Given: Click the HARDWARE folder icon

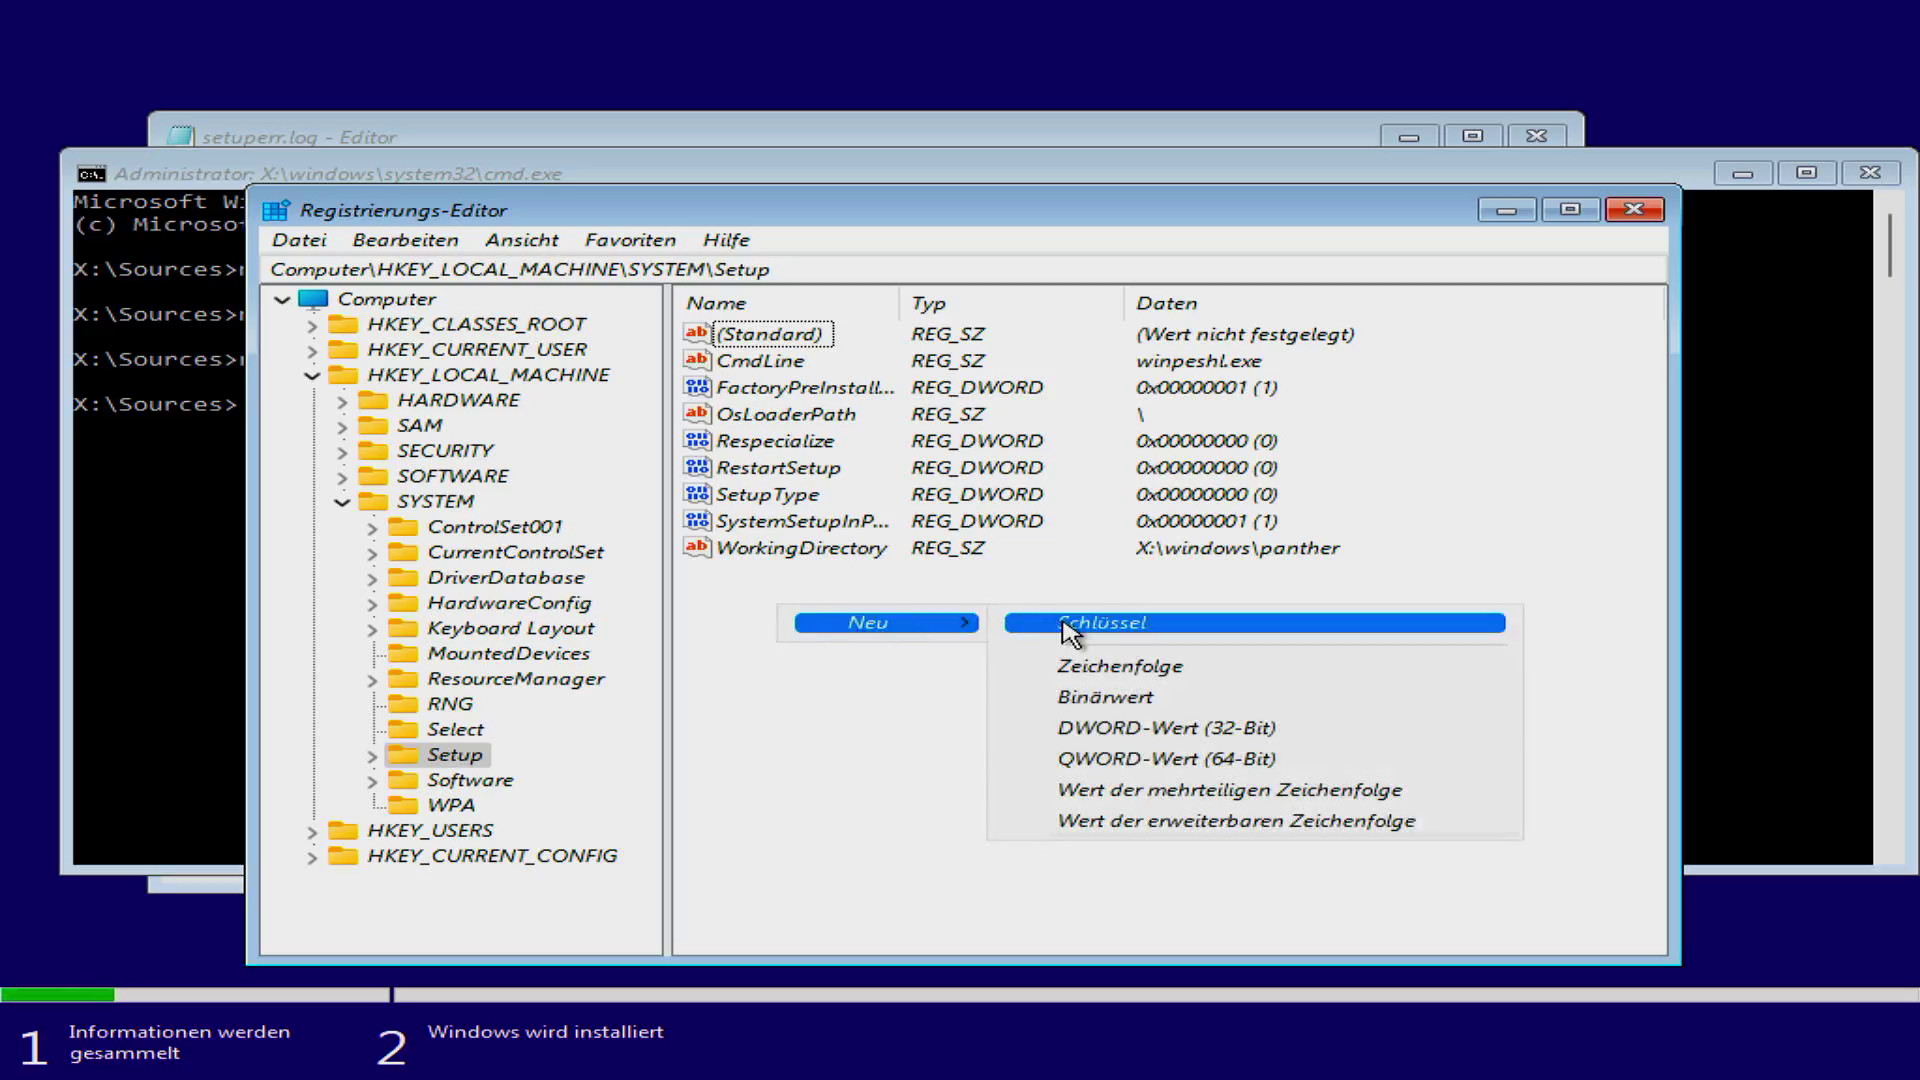Looking at the screenshot, I should [x=373, y=400].
